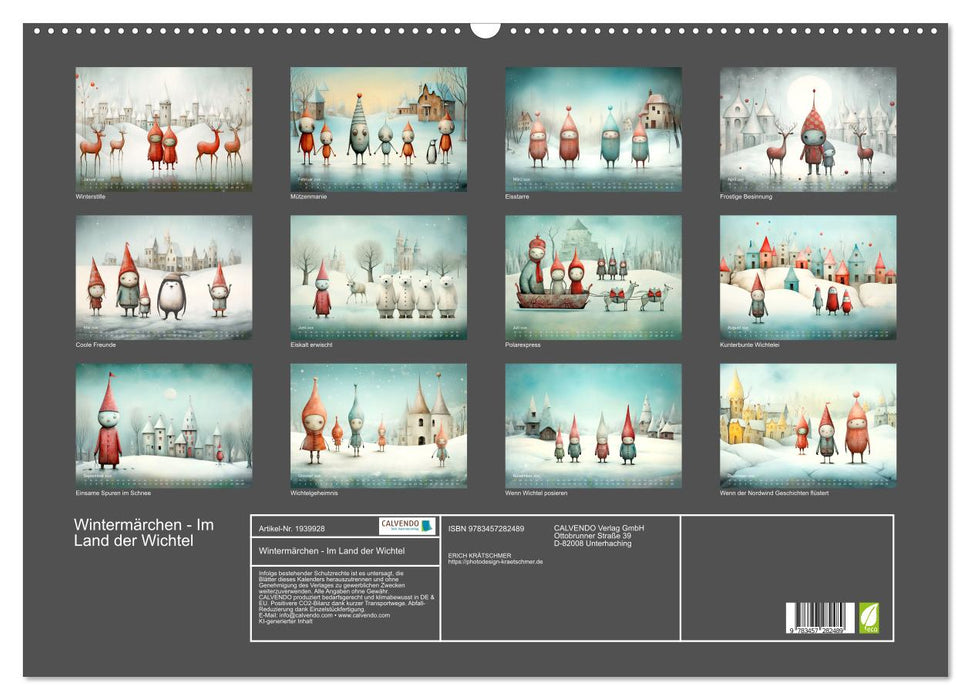Click the CALVENDO publisher logo
The image size is (971, 700).
tap(406, 526)
